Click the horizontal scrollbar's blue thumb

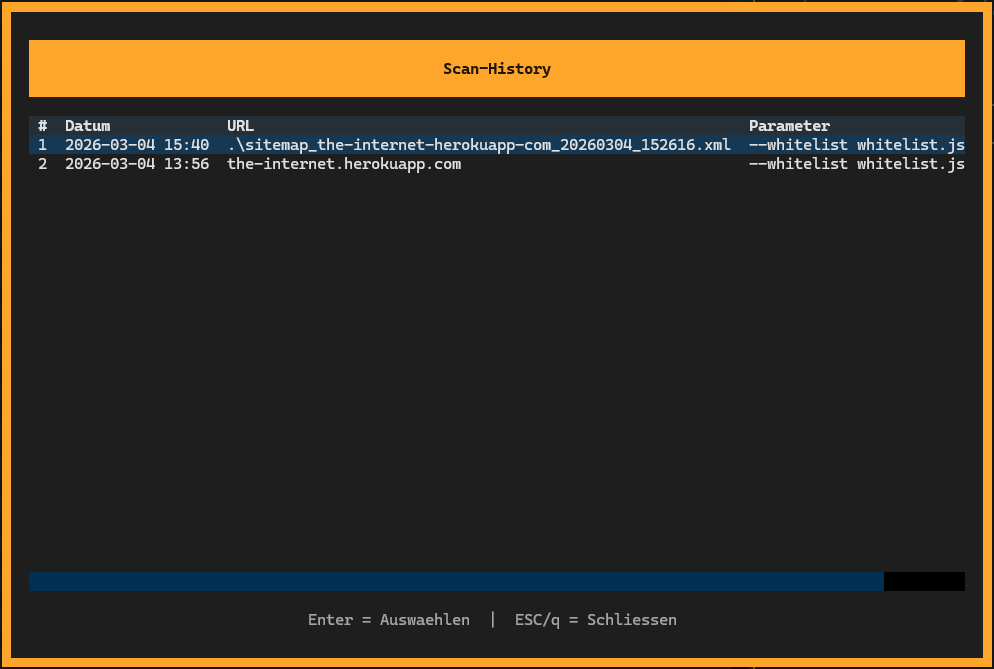pos(456,581)
